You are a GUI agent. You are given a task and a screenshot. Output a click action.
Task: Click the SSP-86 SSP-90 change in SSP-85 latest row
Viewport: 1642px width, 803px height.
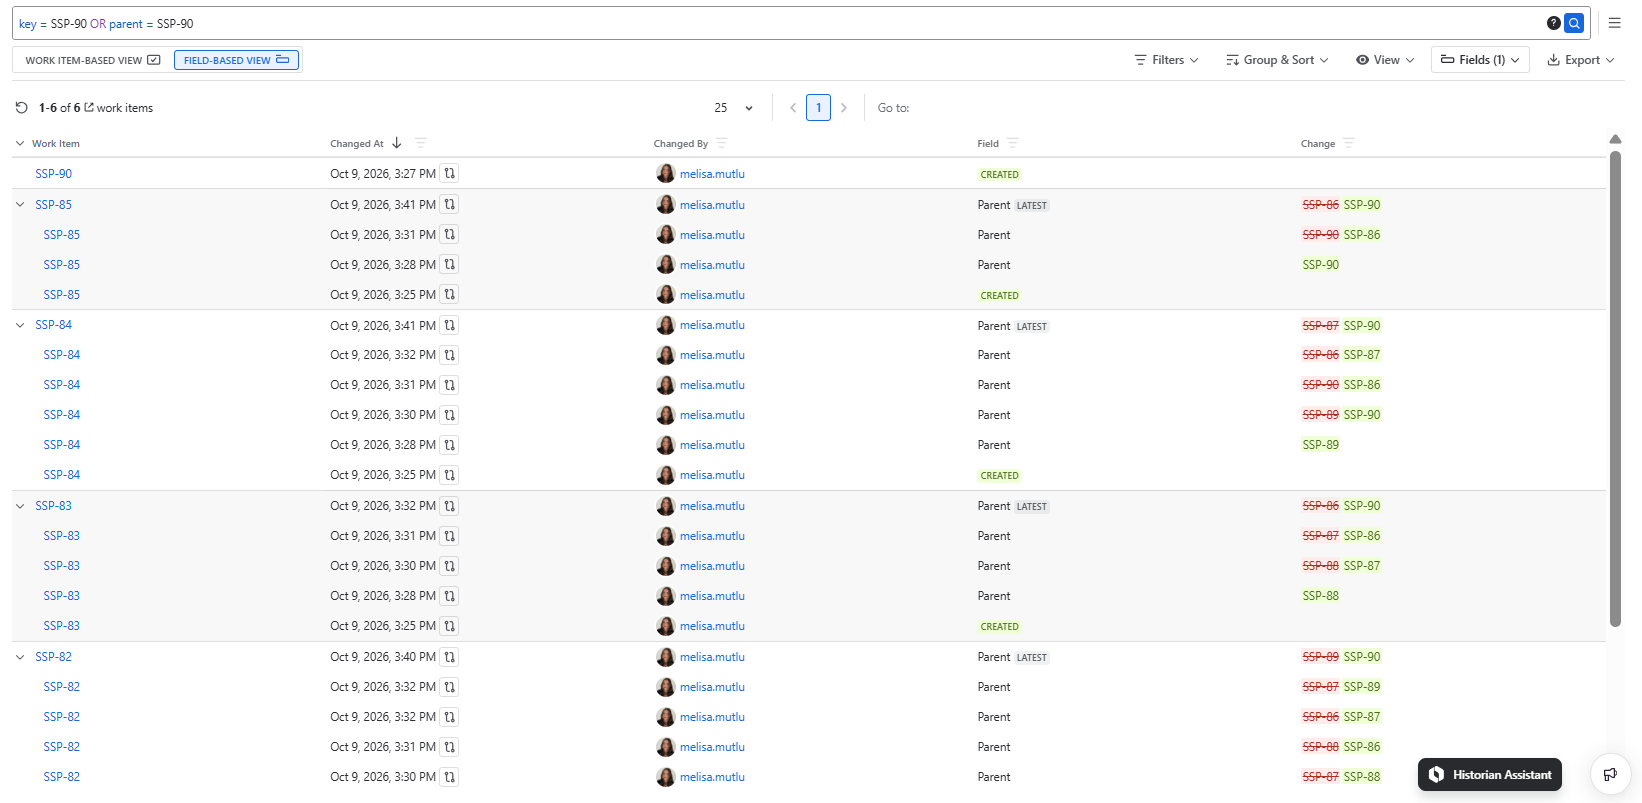tap(1341, 204)
